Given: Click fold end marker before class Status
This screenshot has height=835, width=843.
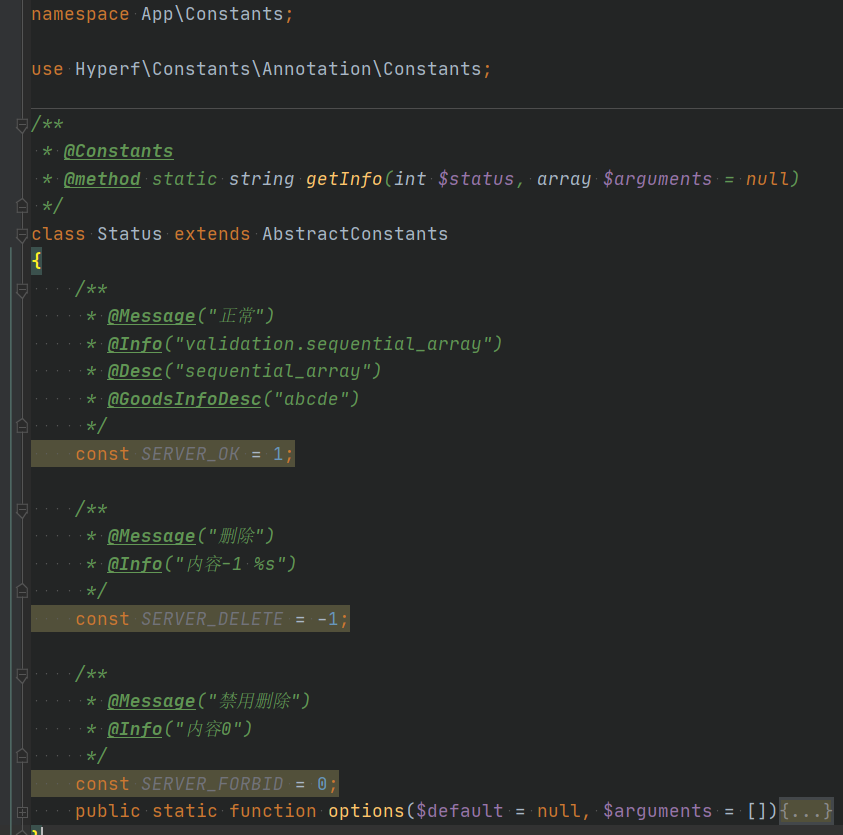Looking at the screenshot, I should 22,206.
